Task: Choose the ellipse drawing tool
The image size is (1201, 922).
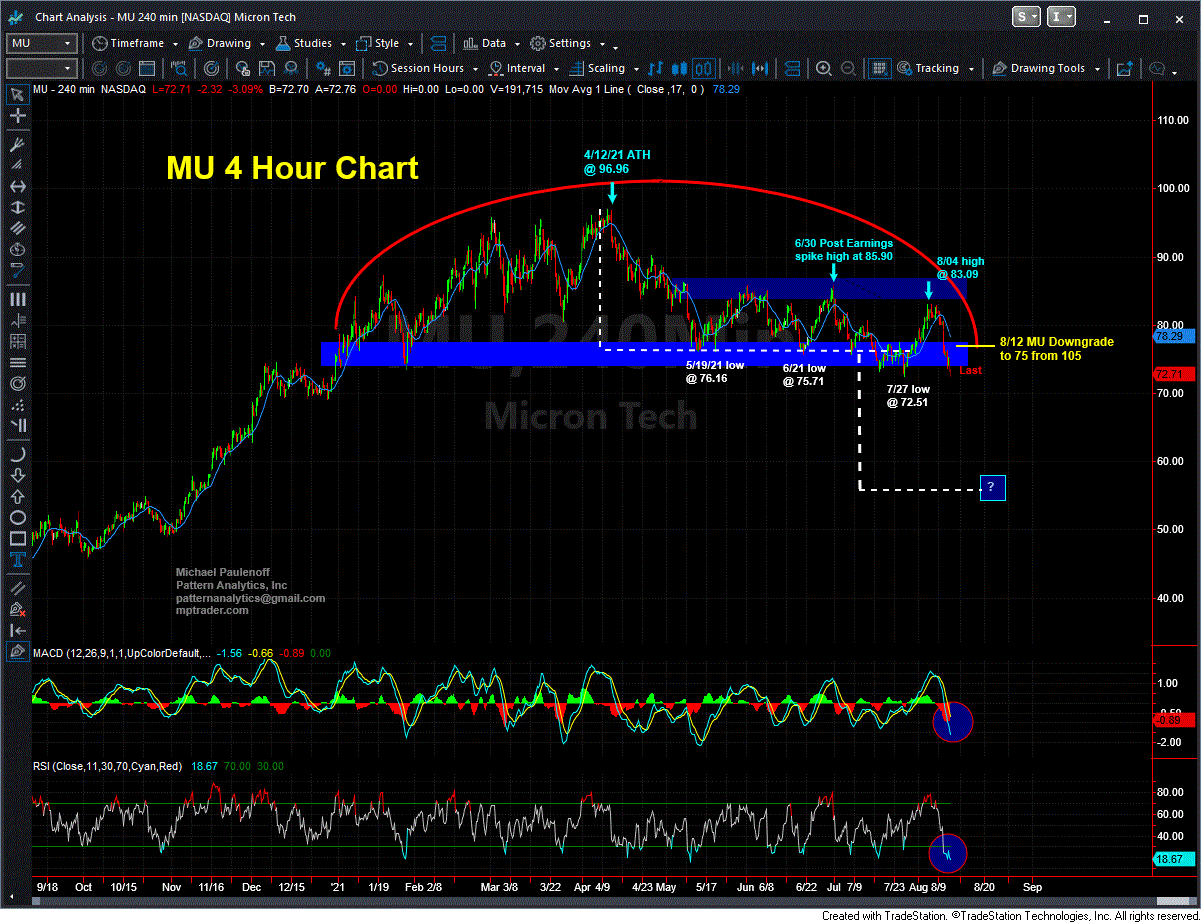Action: pyautogui.click(x=17, y=518)
